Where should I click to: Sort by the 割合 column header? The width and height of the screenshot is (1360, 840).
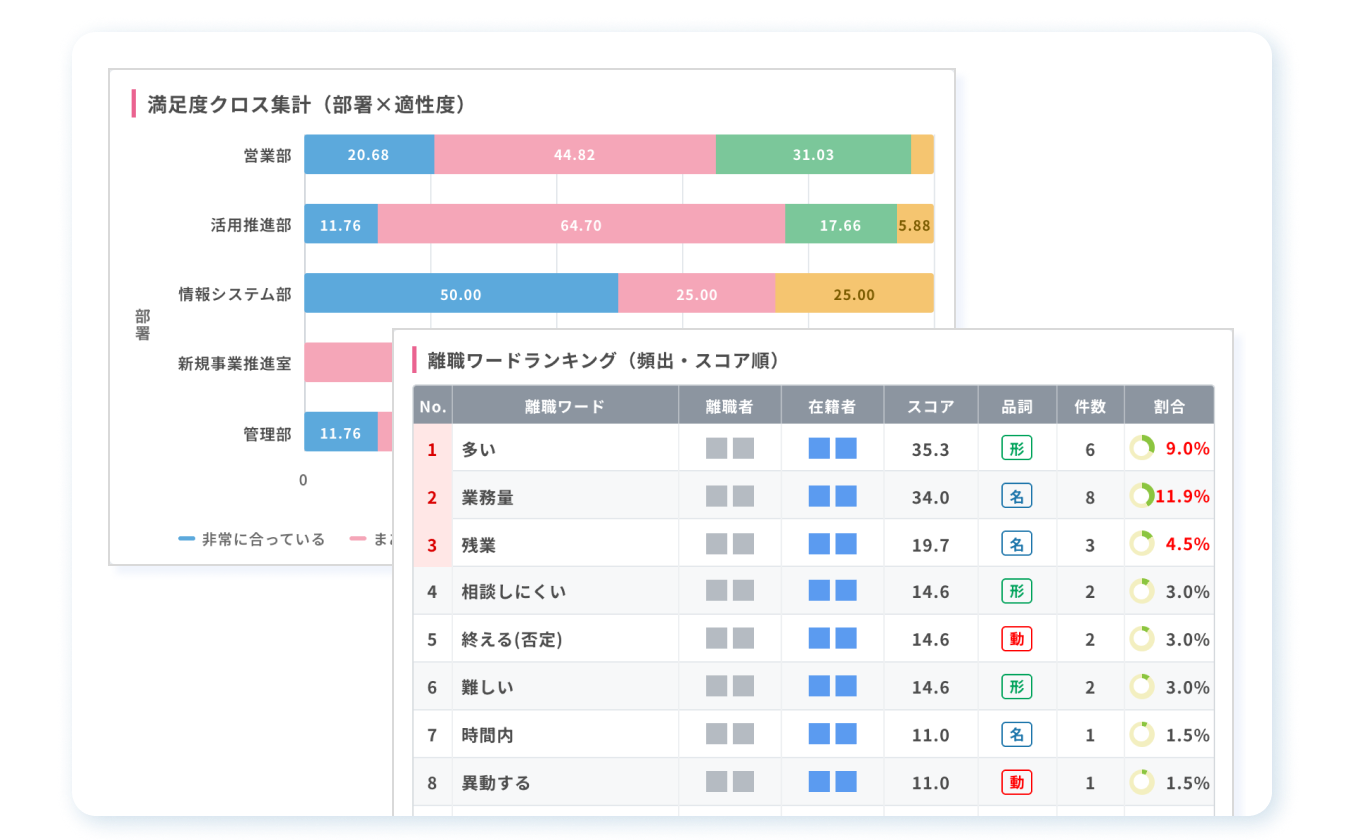[x=1169, y=406]
